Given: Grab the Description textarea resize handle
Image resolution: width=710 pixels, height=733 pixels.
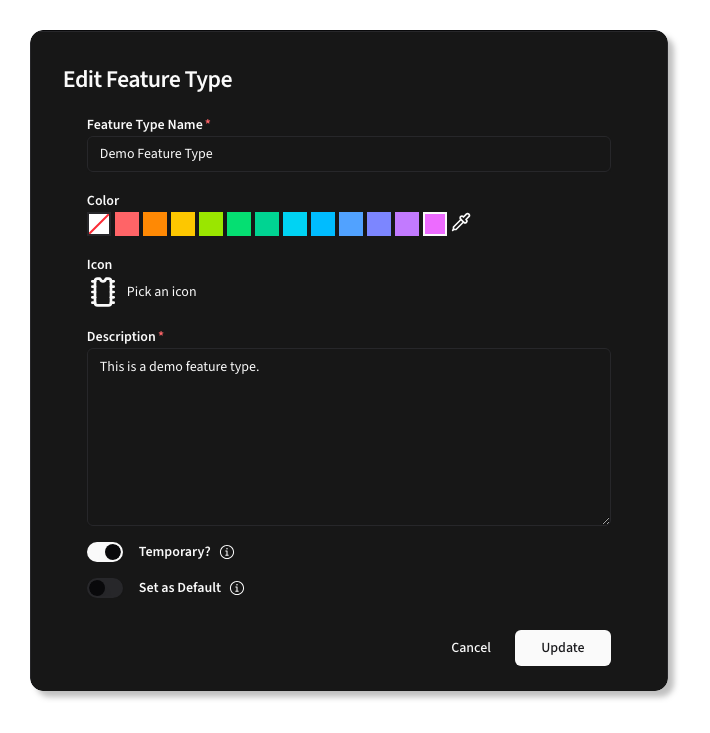Looking at the screenshot, I should pyautogui.click(x=605, y=520).
